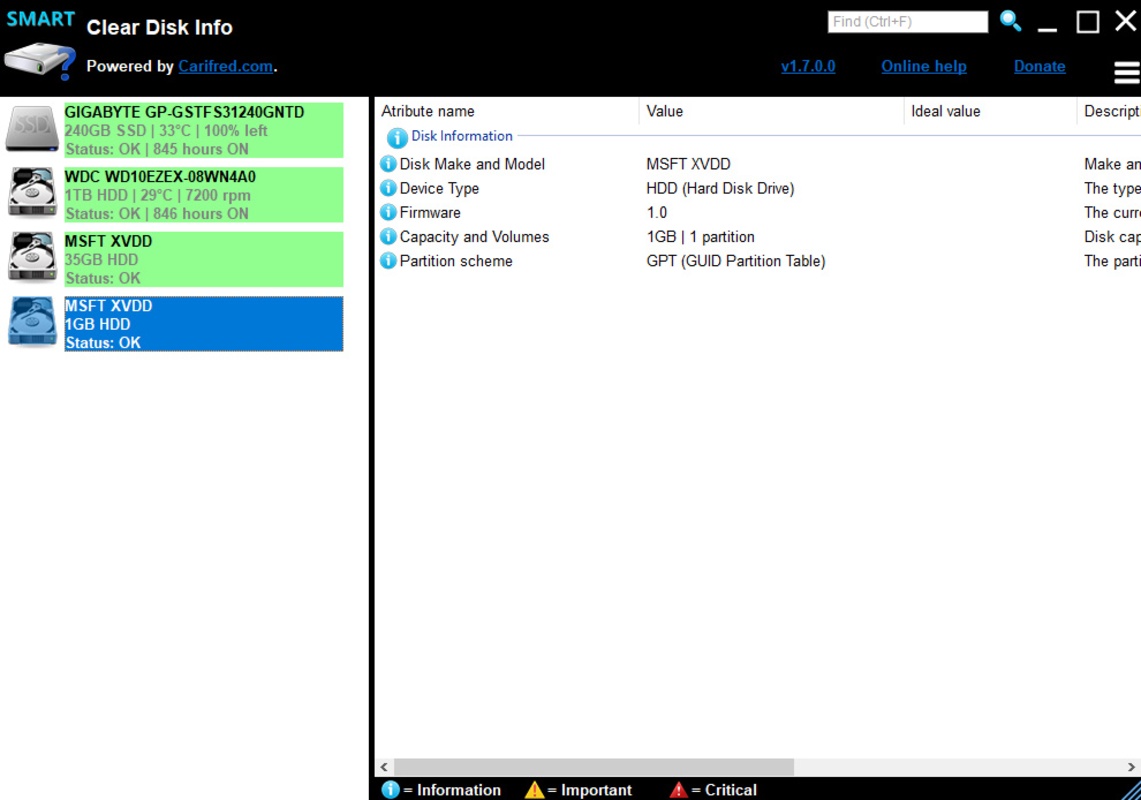Open the Carifred.com link

click(226, 66)
